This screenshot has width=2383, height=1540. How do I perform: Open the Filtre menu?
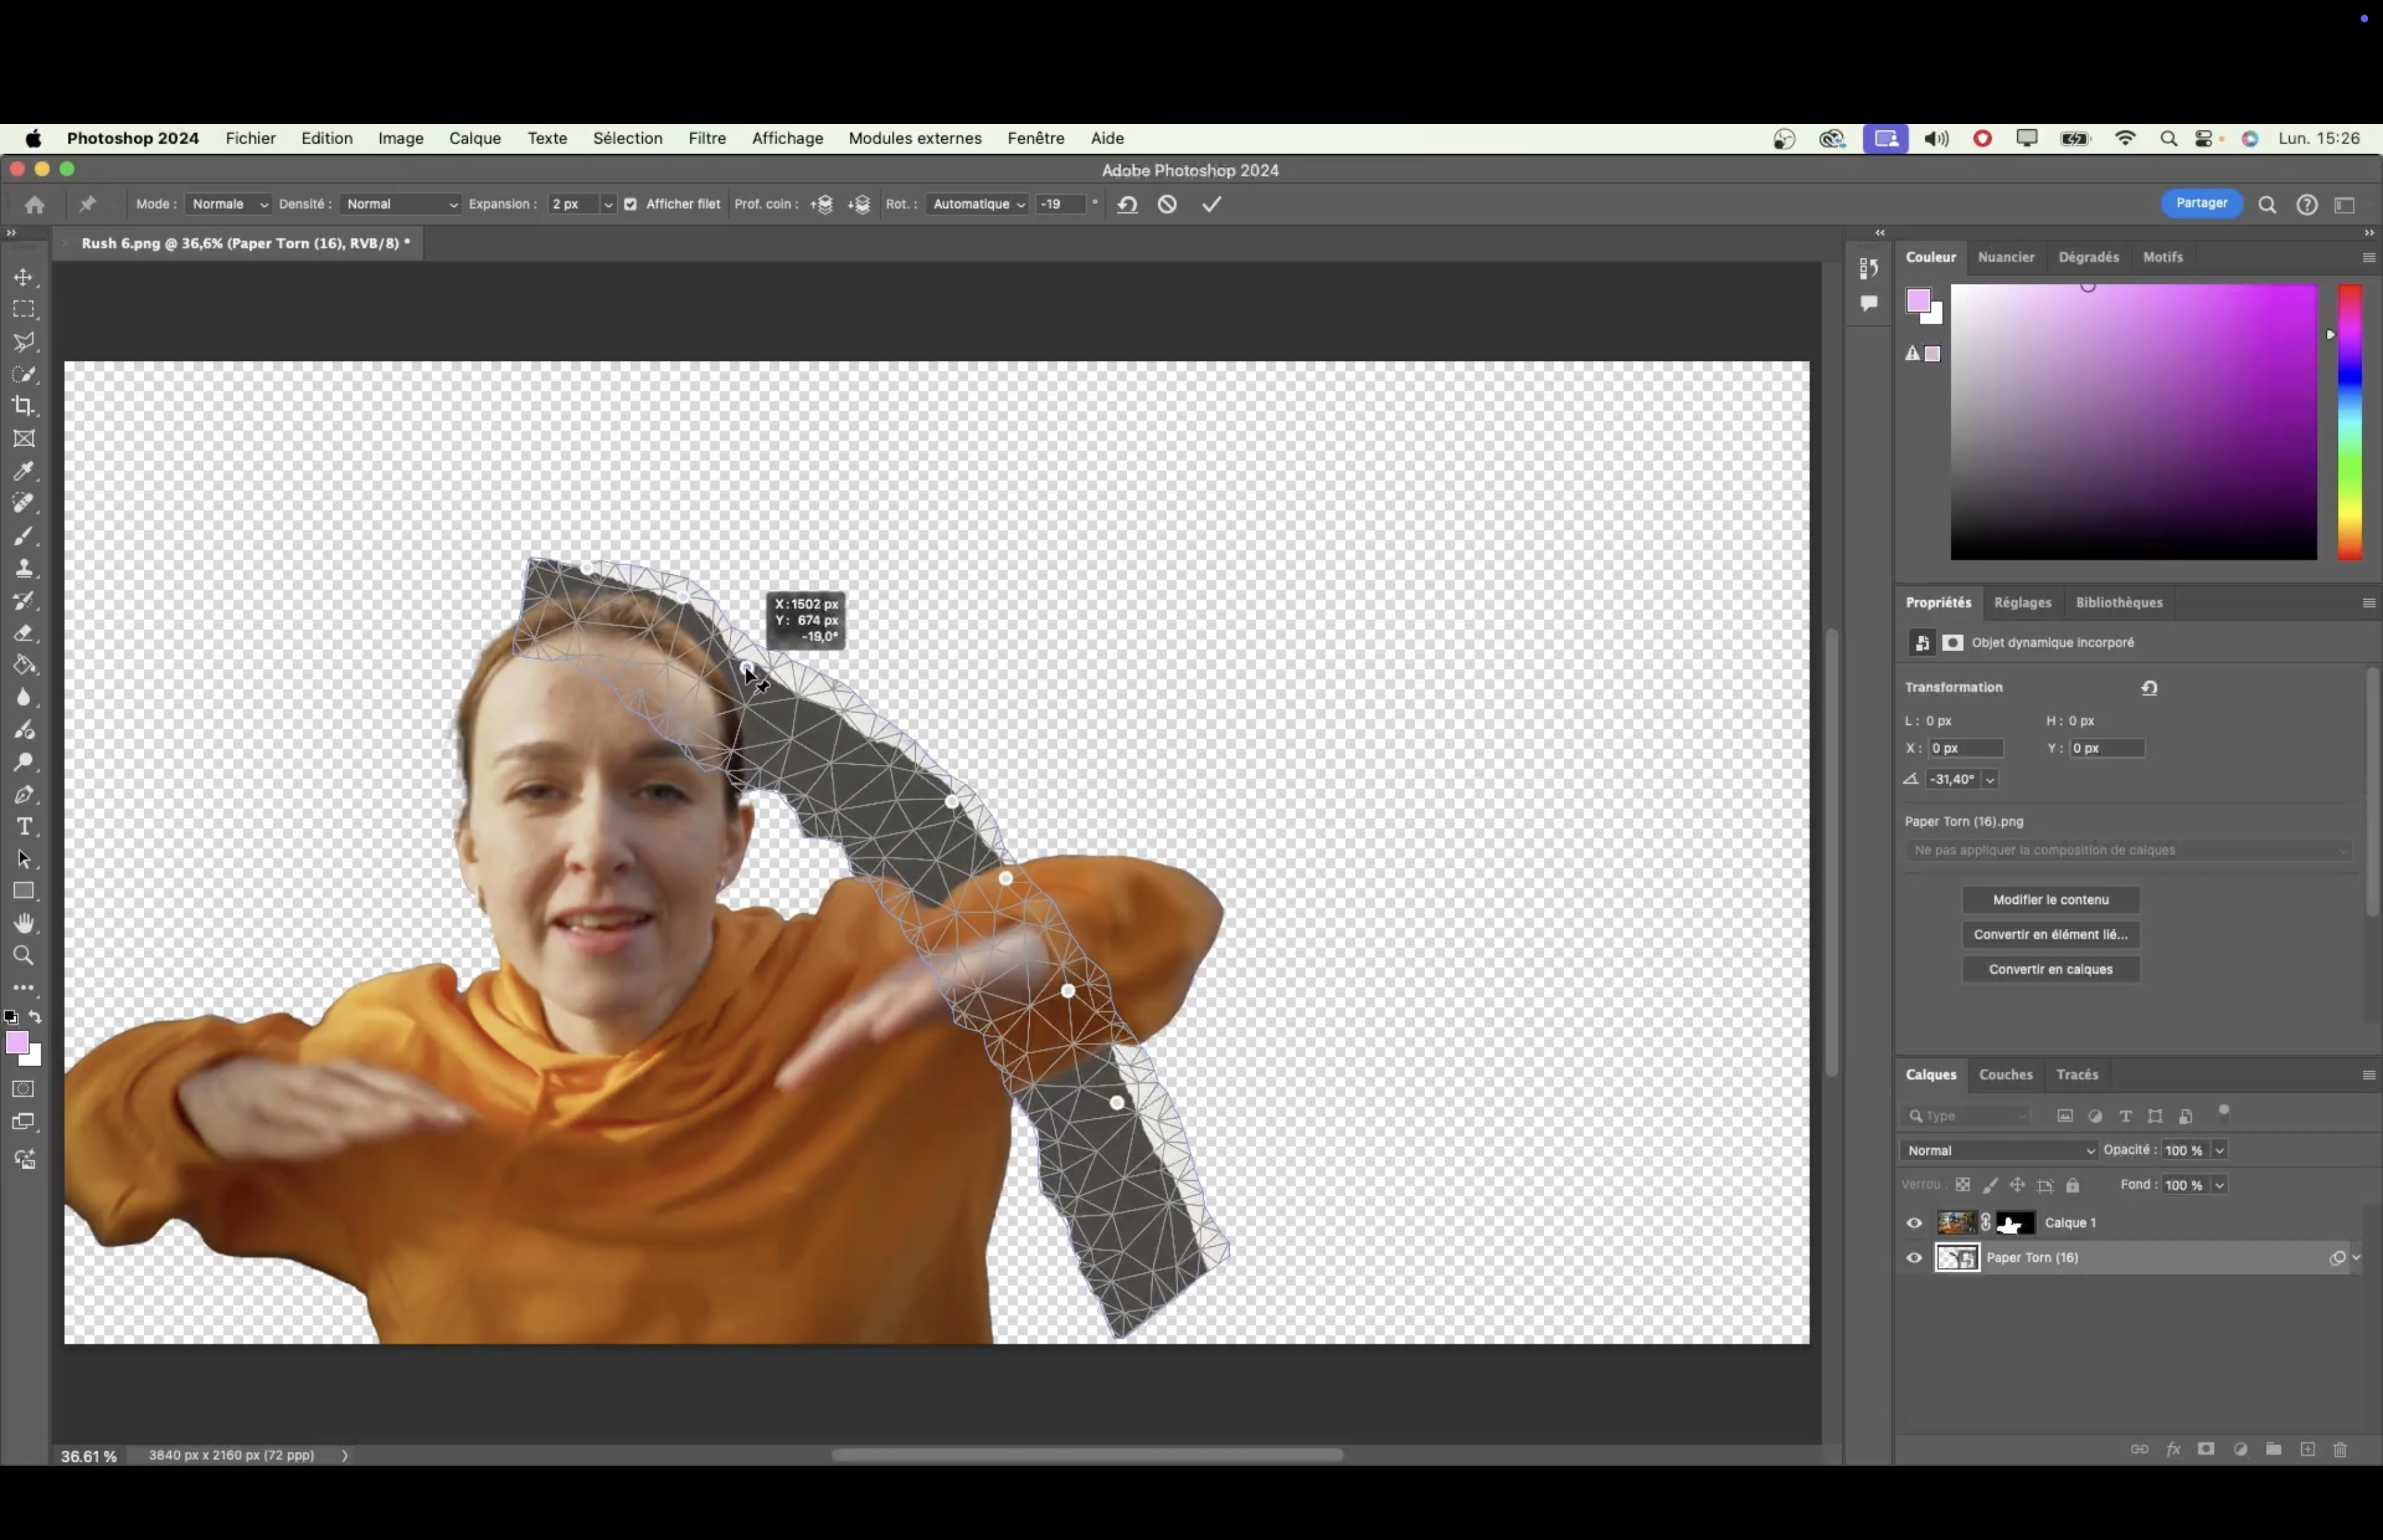click(706, 138)
